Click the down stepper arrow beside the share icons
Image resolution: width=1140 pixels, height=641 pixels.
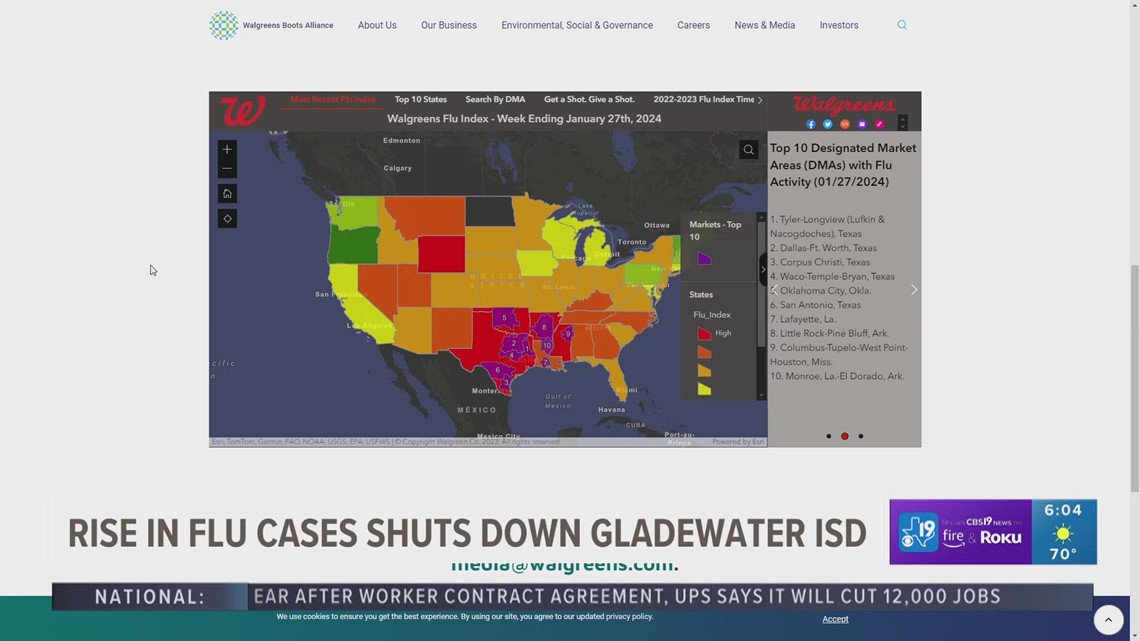tap(903, 127)
